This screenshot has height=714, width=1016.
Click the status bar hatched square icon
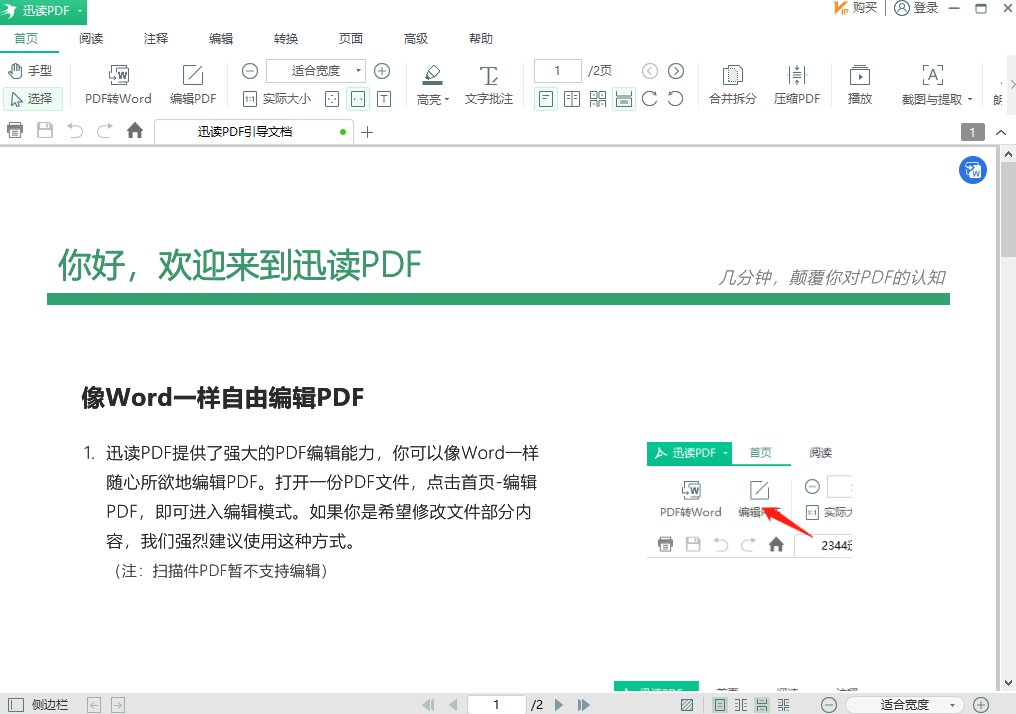tap(687, 704)
